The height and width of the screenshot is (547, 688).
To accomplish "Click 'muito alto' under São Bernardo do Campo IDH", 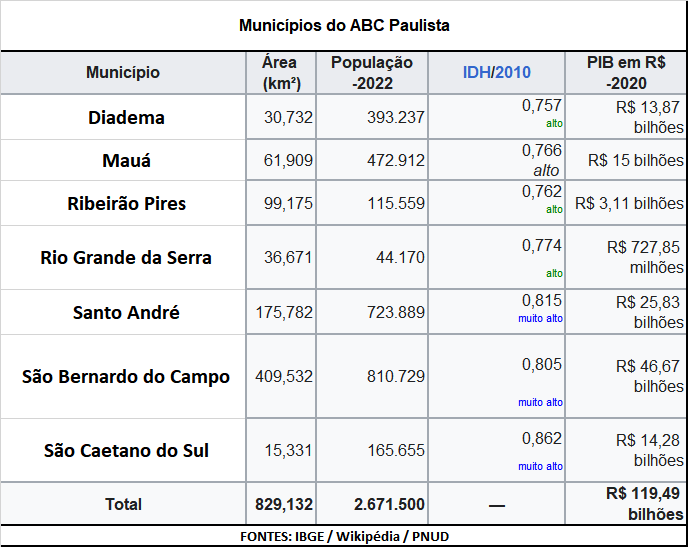I will [540, 402].
